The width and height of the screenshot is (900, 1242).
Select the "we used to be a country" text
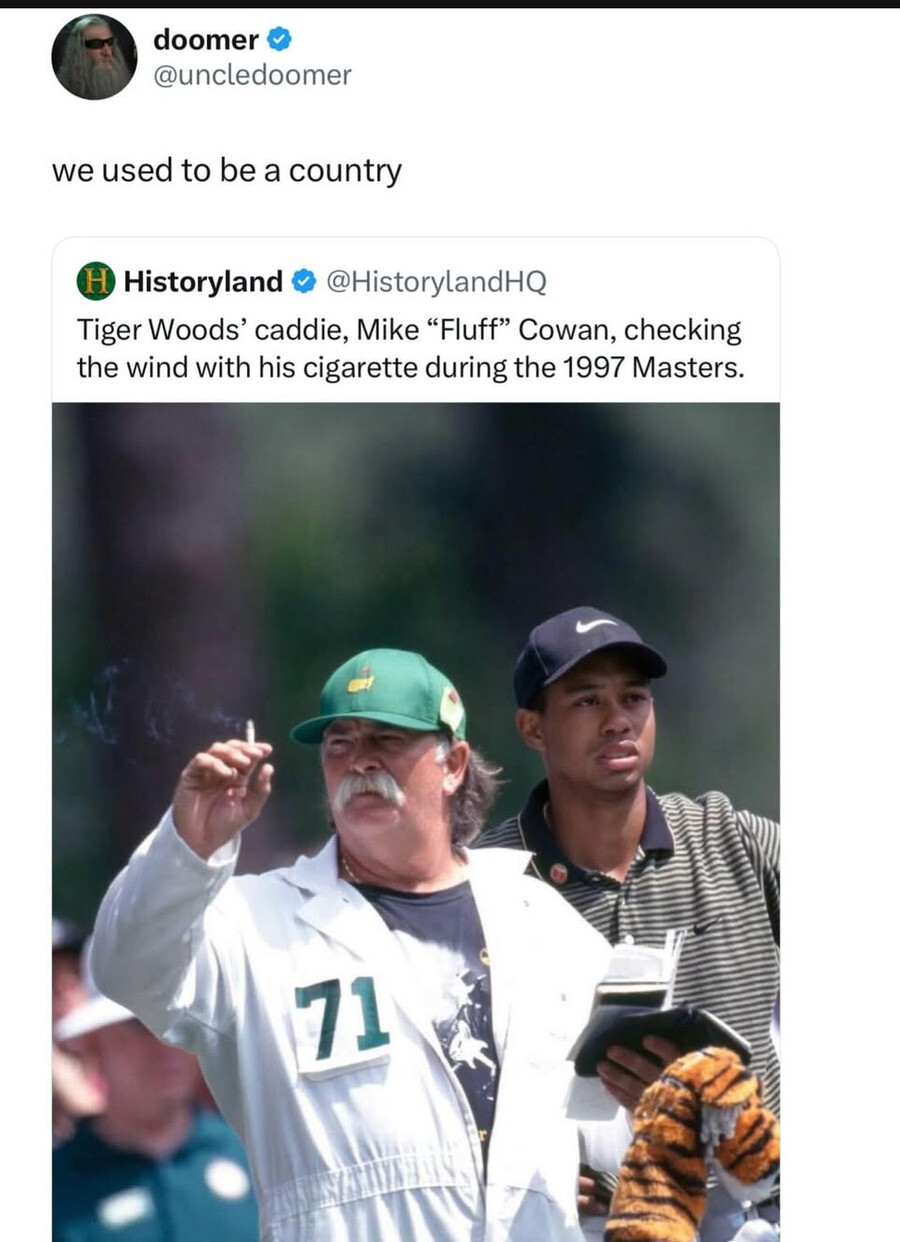(227, 171)
